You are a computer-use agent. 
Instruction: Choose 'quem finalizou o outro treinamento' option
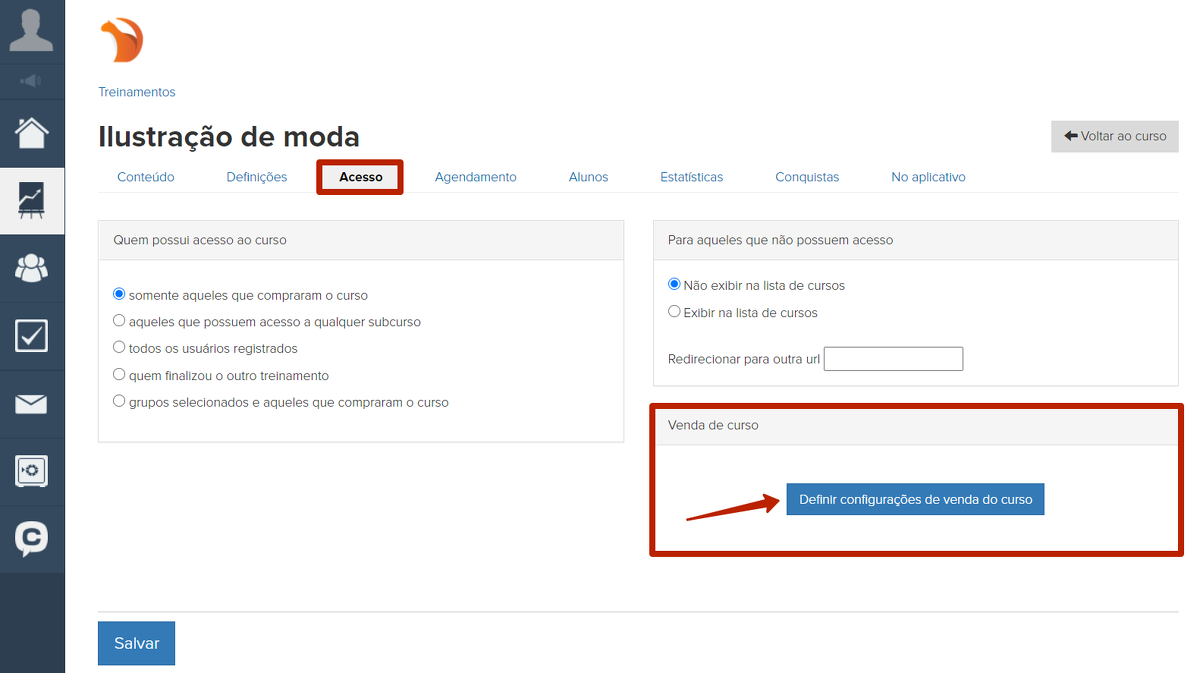(119, 376)
